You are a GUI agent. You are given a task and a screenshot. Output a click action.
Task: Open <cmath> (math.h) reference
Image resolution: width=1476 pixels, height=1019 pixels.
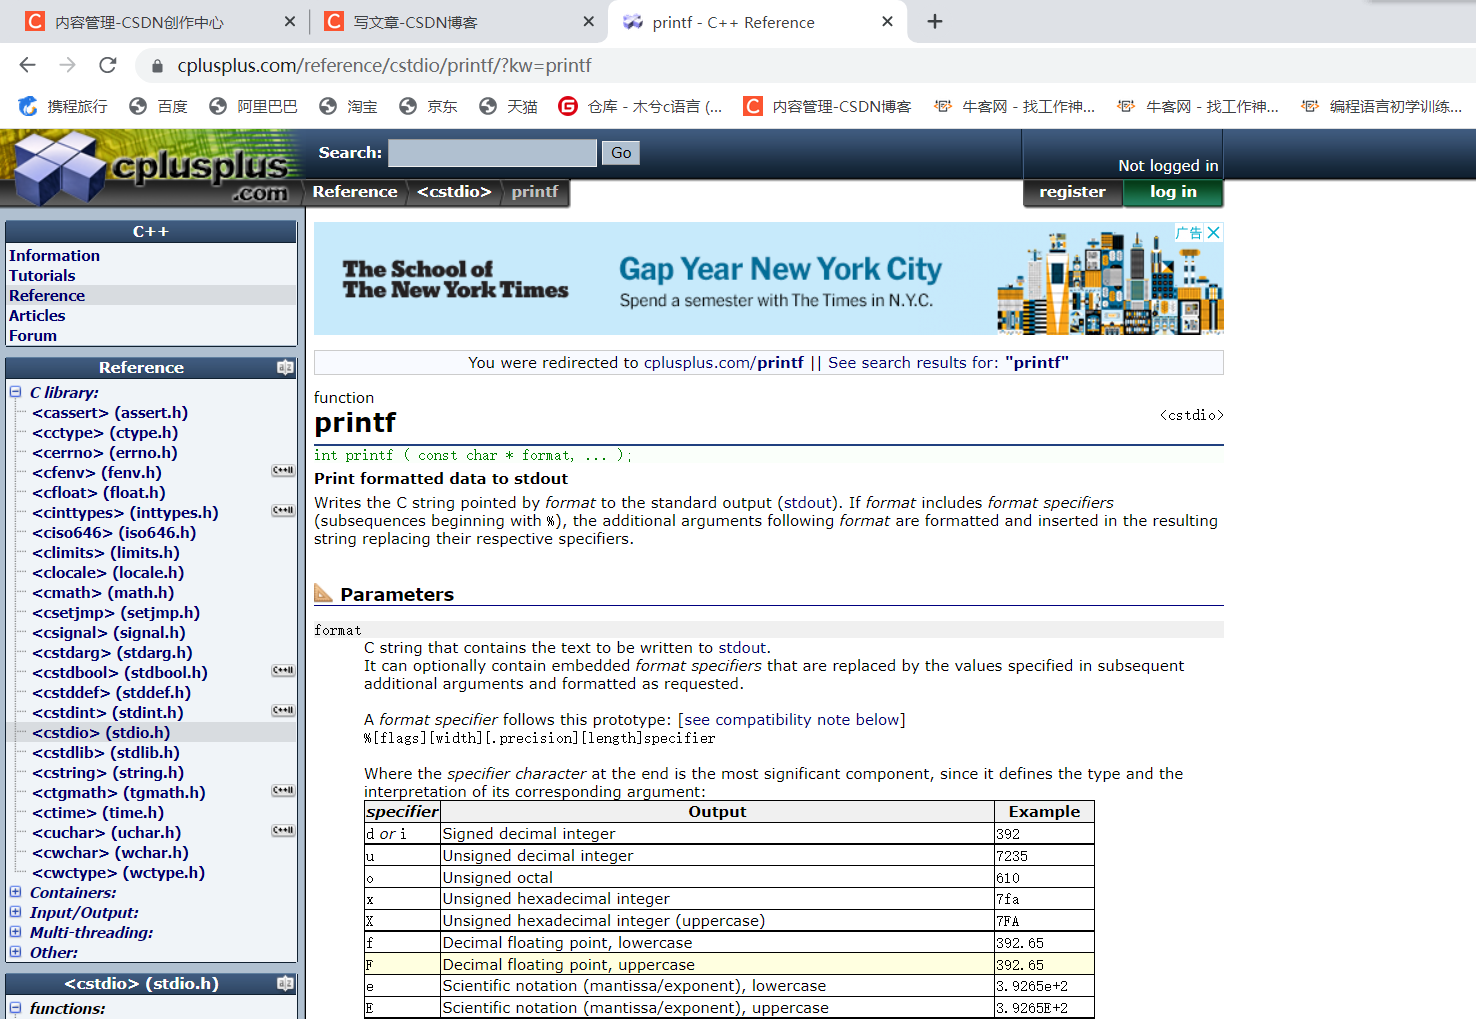coord(103,593)
